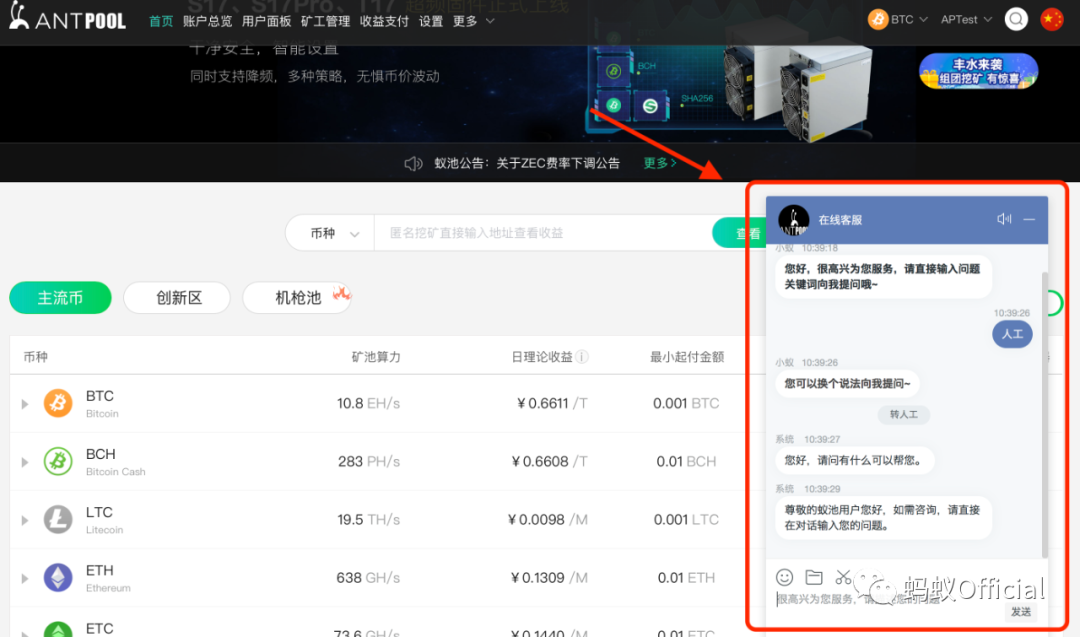Open 设置 in navigation
This screenshot has height=637, width=1080.
(x=431, y=21)
